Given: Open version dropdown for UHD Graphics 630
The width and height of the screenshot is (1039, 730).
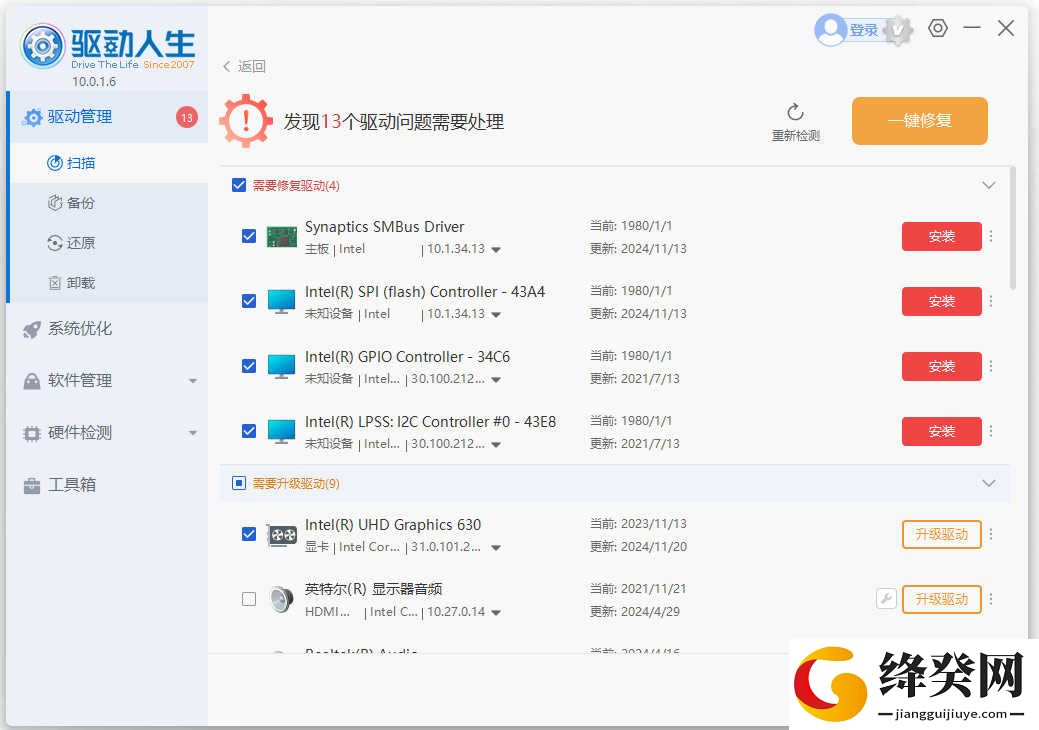Looking at the screenshot, I should coord(496,548).
